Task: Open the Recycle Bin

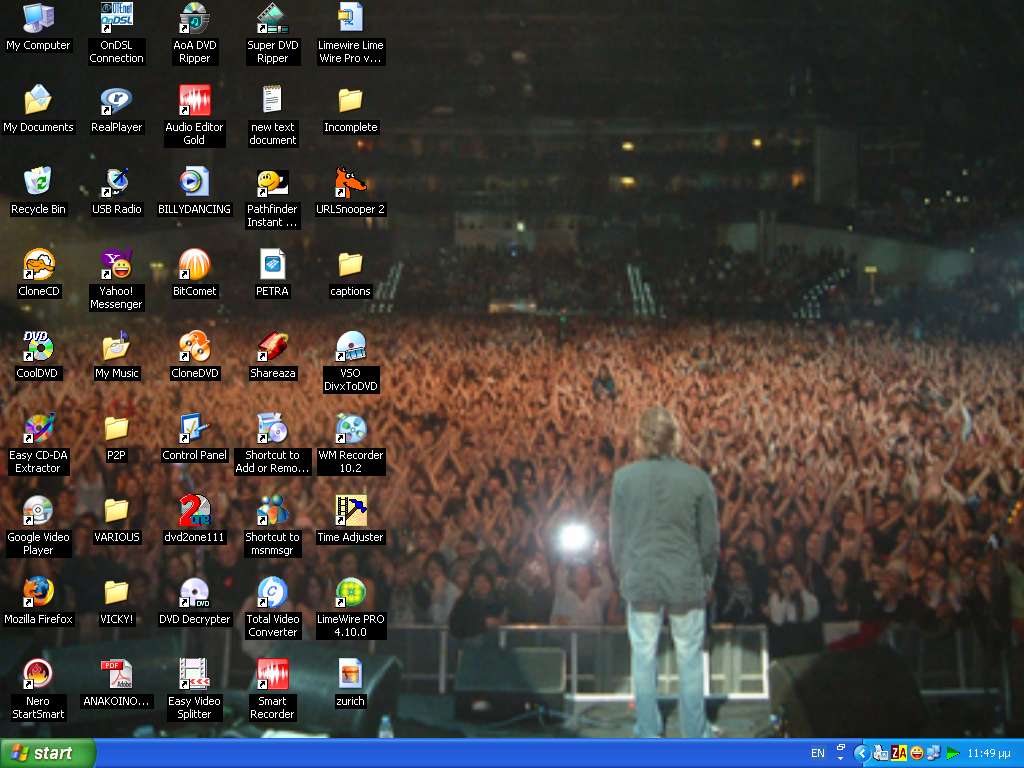Action: pyautogui.click(x=38, y=183)
